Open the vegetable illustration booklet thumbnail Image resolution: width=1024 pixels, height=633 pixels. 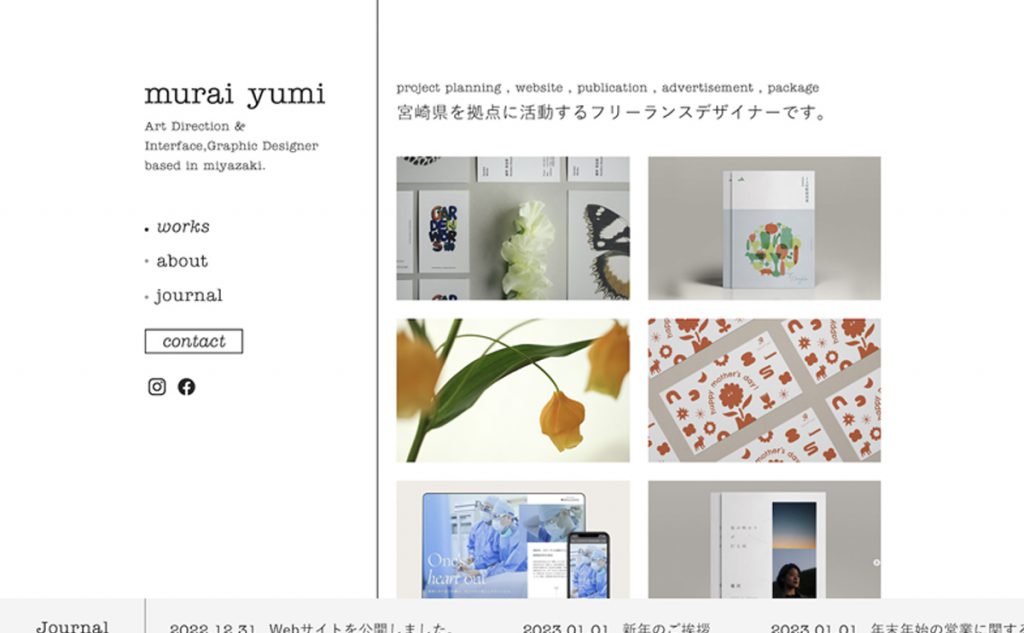click(x=764, y=228)
